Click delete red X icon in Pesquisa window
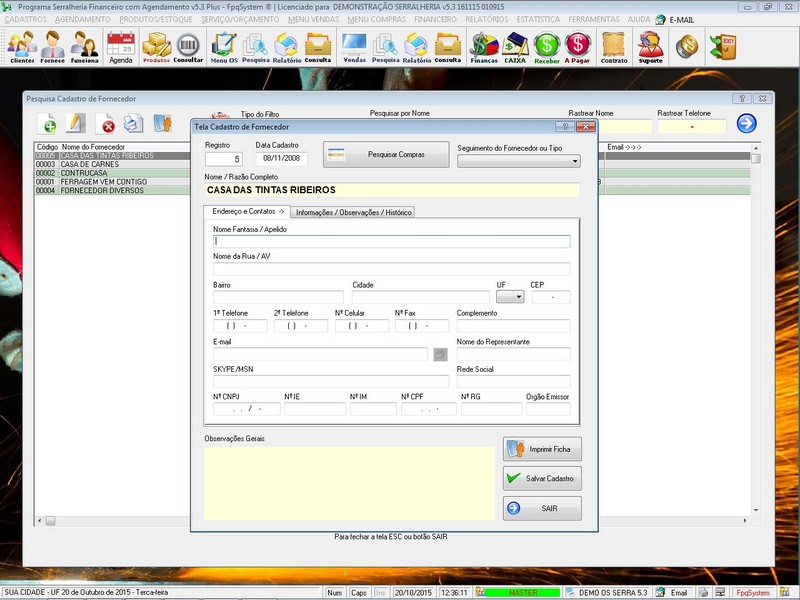Screen dimensions: 800x600 point(106,123)
